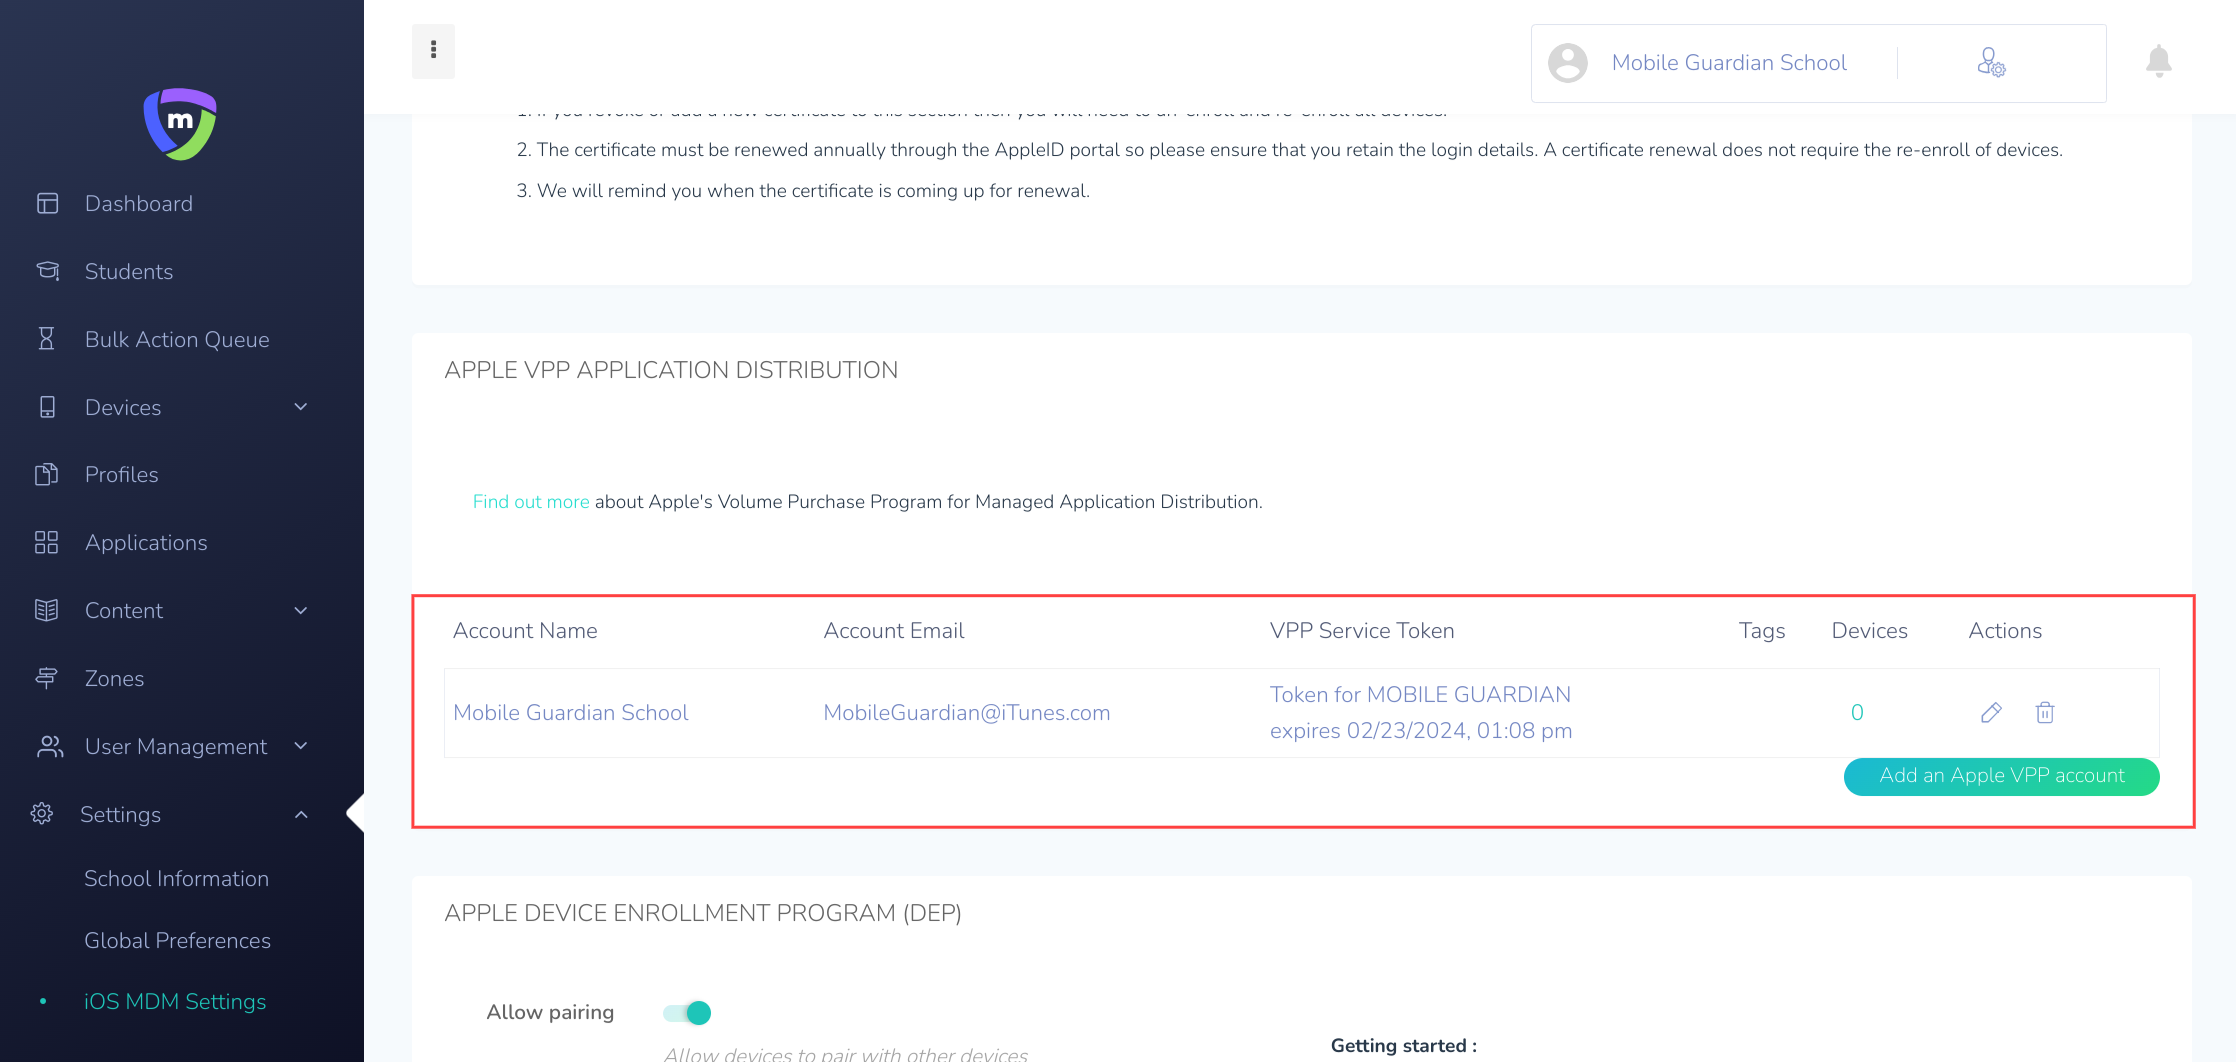The height and width of the screenshot is (1062, 2236).
Task: Edit the Mobile Guardian School VPP account
Action: click(1991, 712)
